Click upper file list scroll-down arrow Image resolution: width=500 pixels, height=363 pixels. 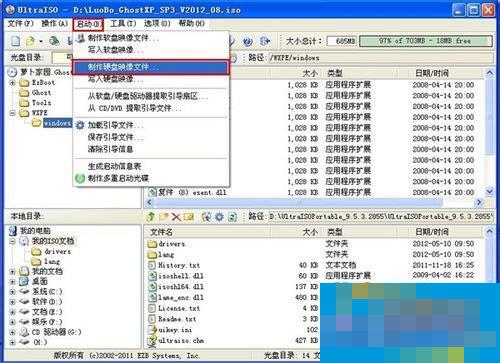(x=489, y=192)
